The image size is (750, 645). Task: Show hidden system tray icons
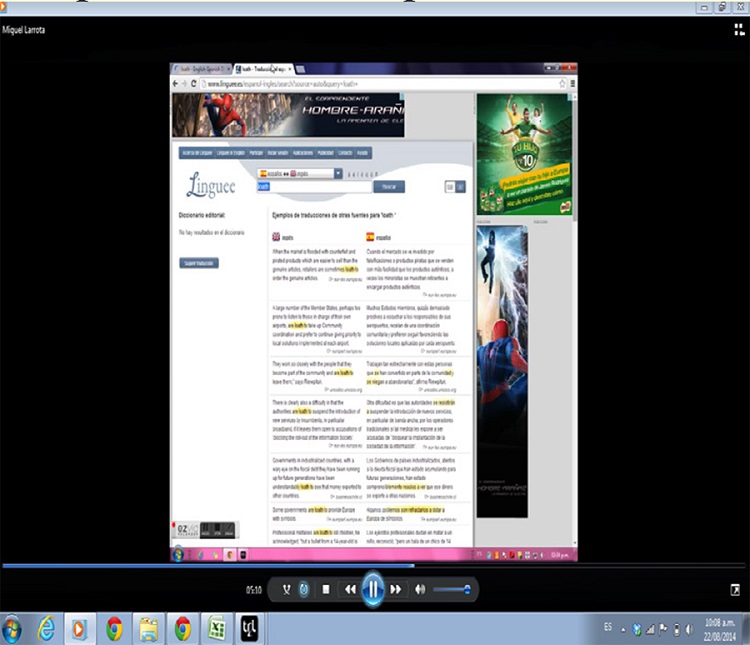point(622,628)
